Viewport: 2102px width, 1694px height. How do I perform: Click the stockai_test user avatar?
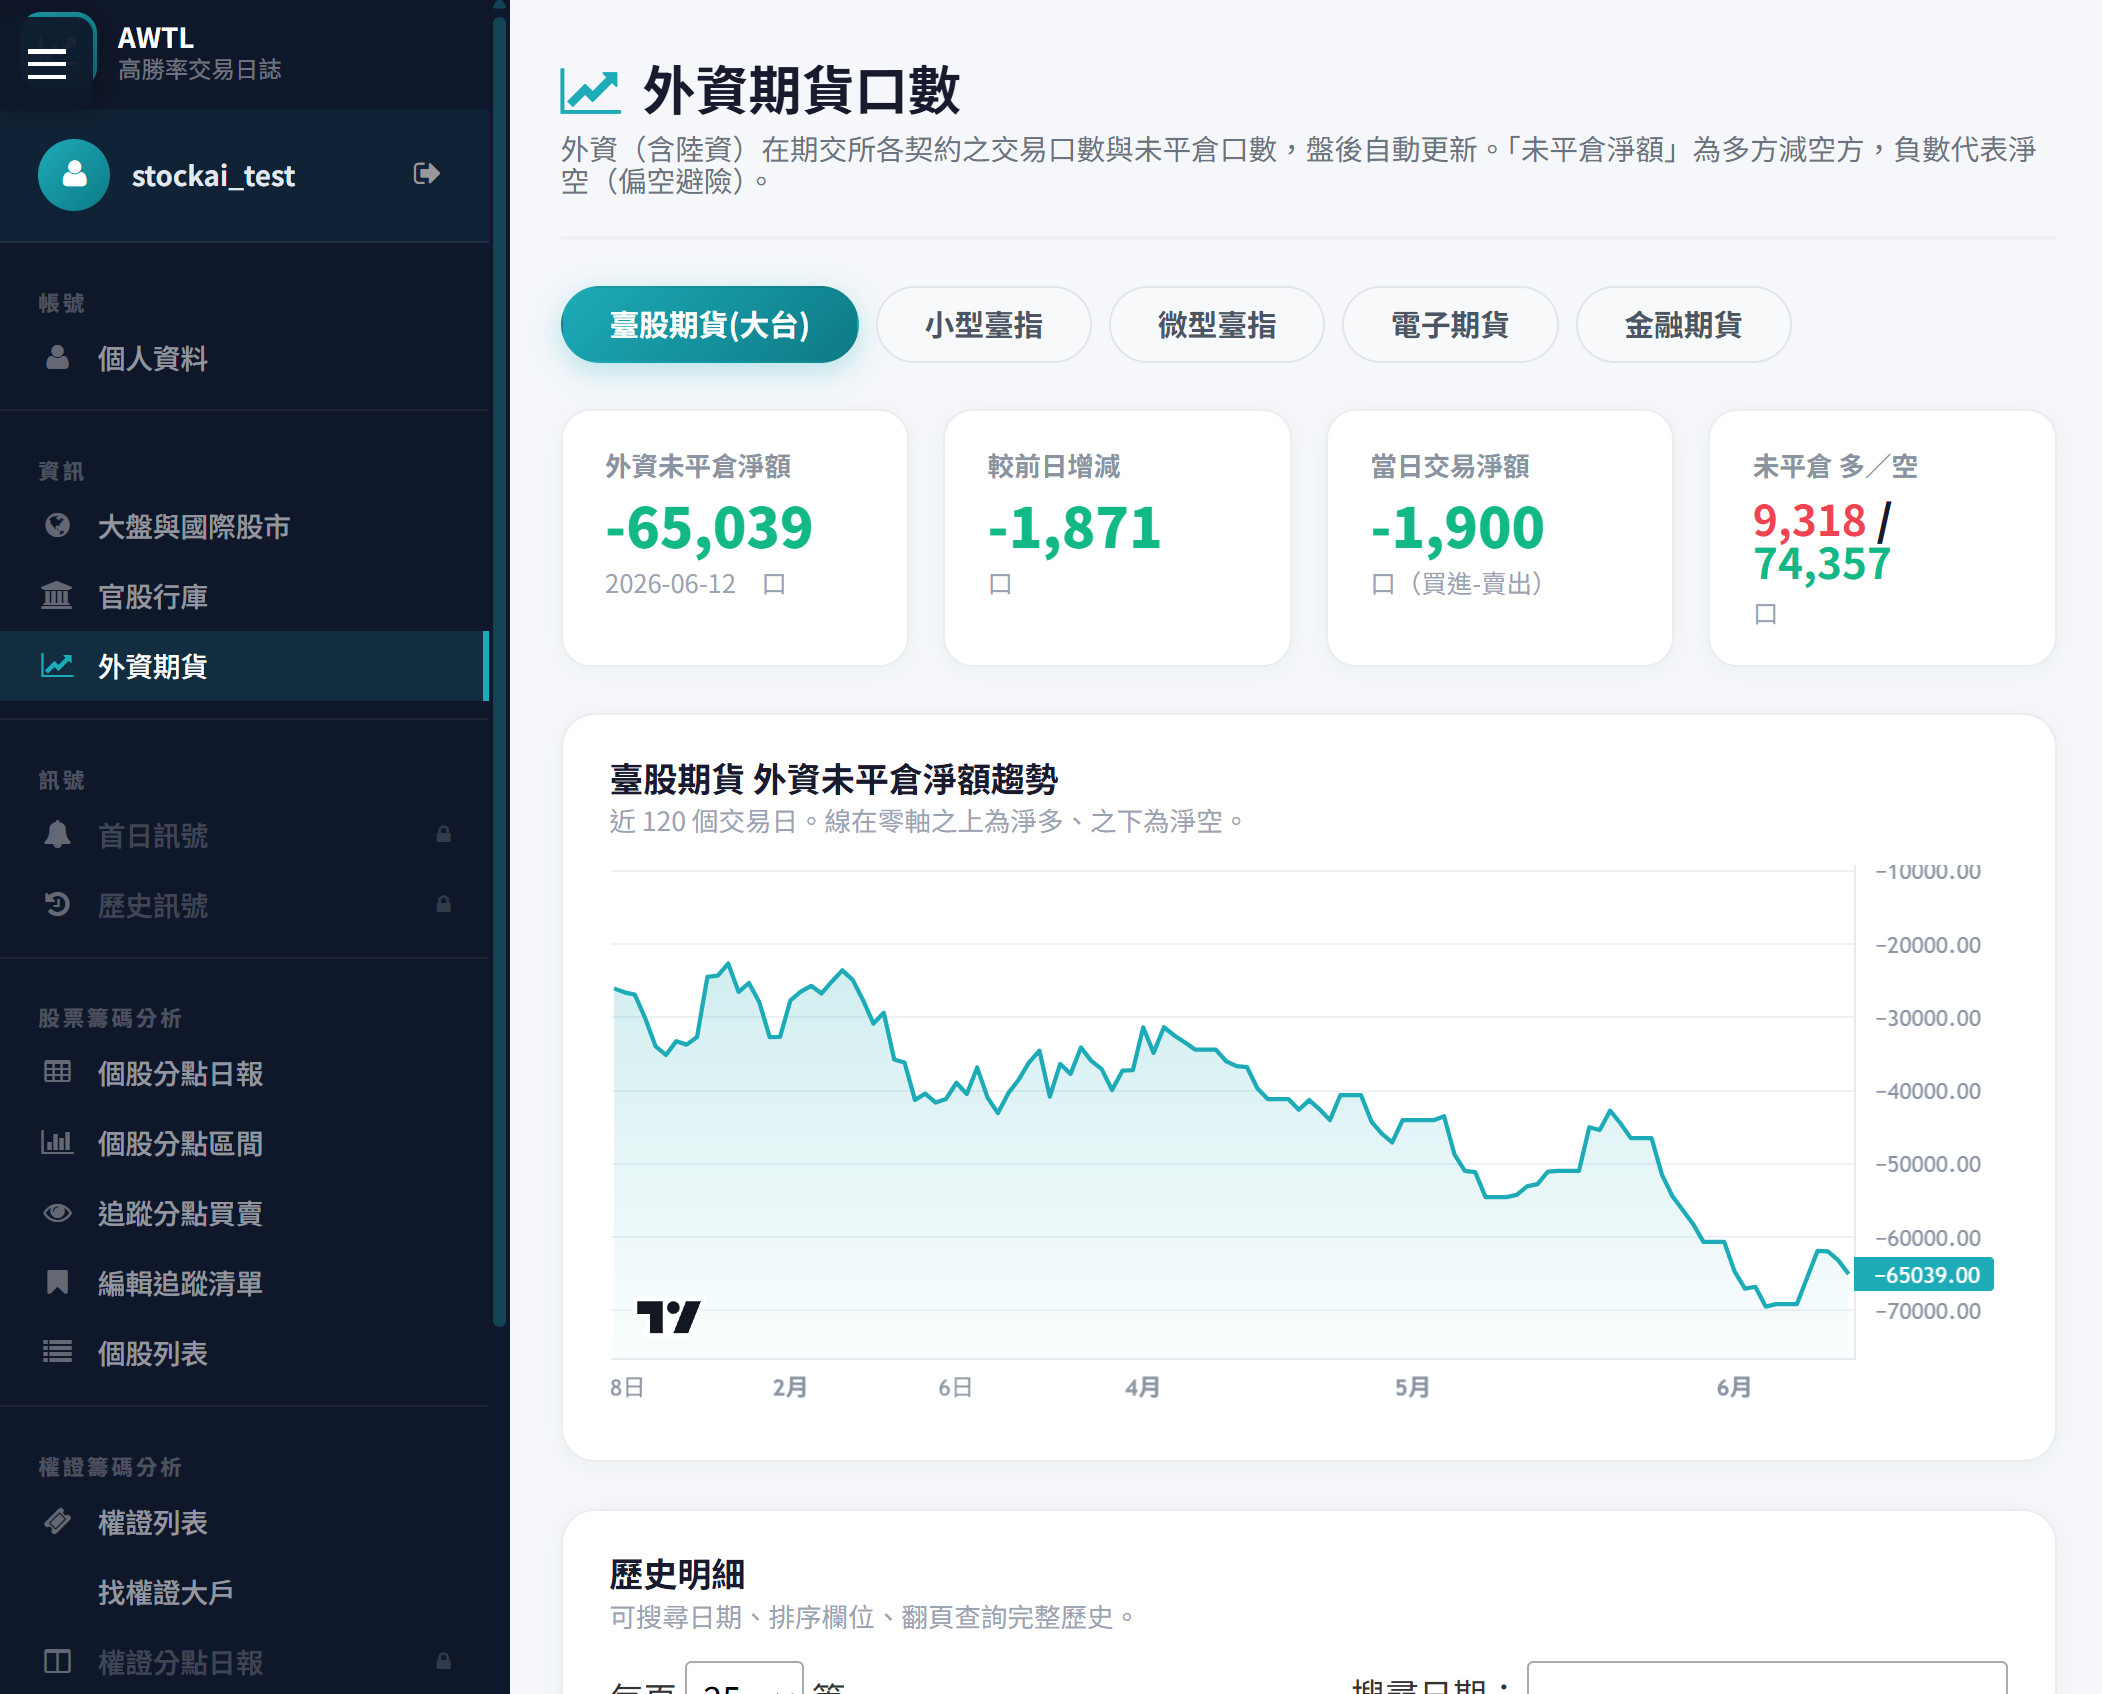(74, 175)
